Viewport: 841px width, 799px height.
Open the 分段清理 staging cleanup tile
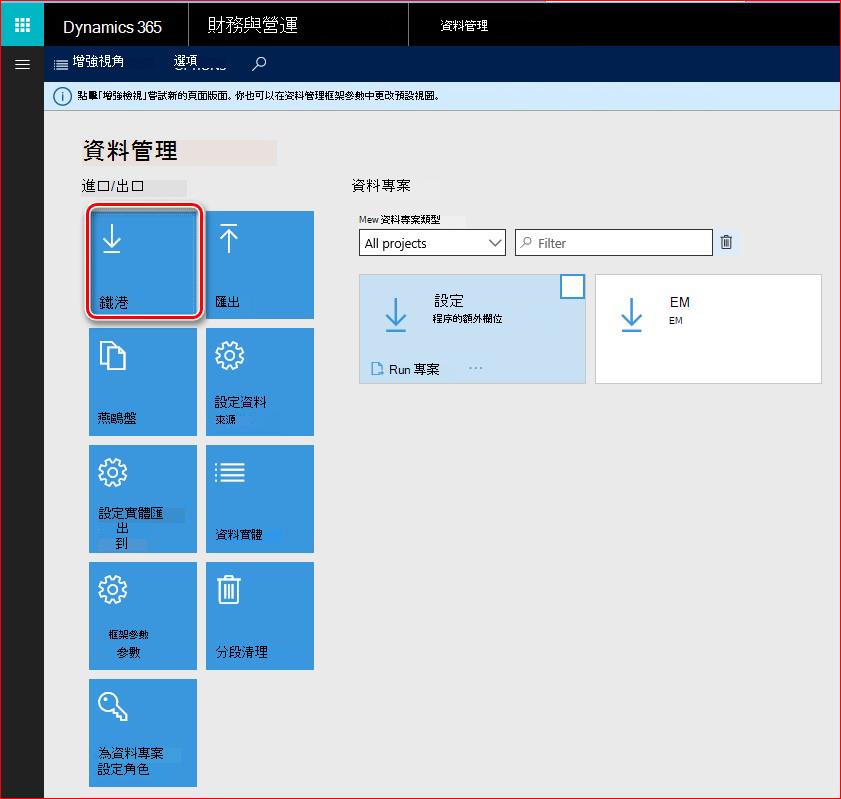pos(260,616)
